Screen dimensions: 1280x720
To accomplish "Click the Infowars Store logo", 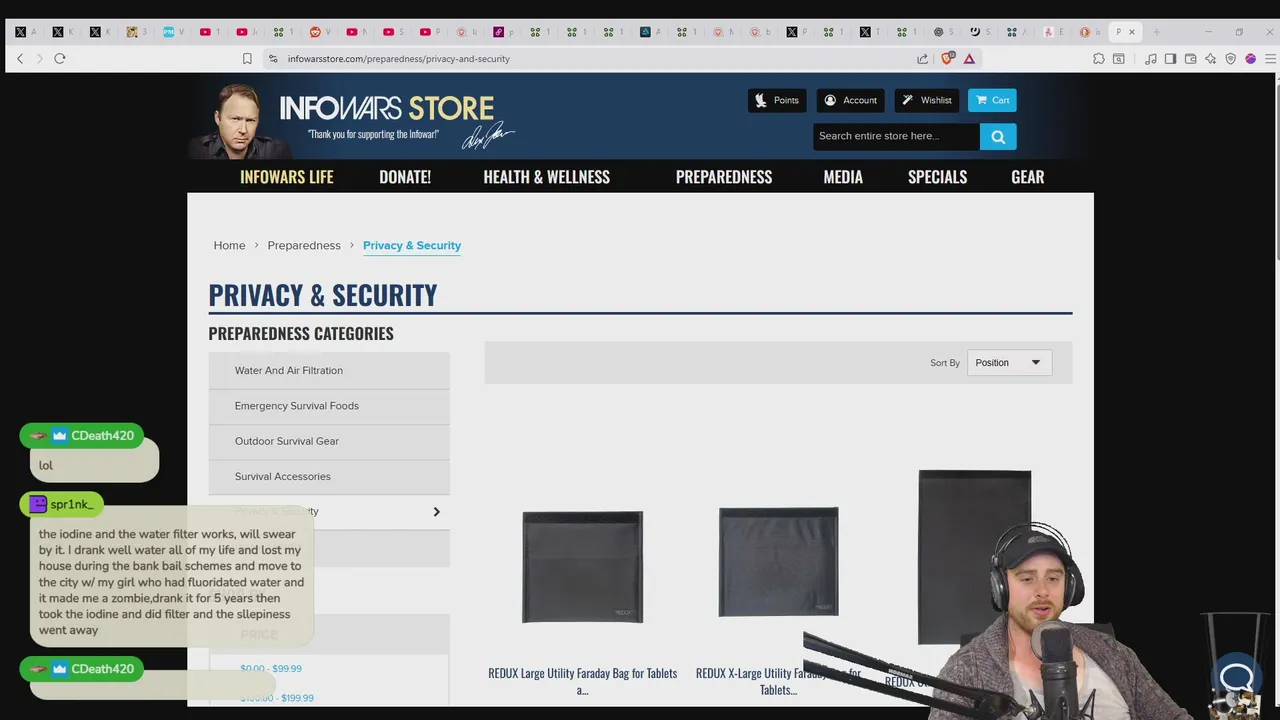I will click(387, 109).
